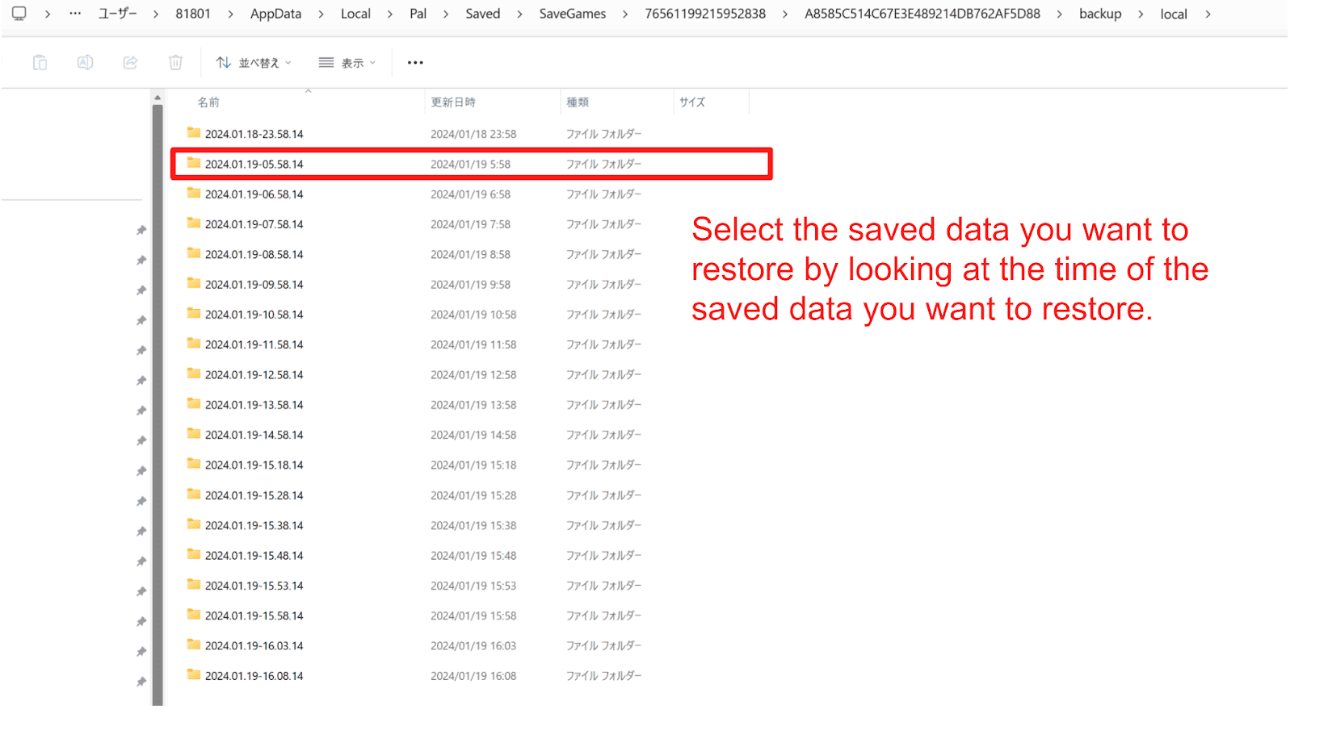Select the 2024.01.18-23.58.14 folder
The height and width of the screenshot is (729, 1342).
[254, 134]
